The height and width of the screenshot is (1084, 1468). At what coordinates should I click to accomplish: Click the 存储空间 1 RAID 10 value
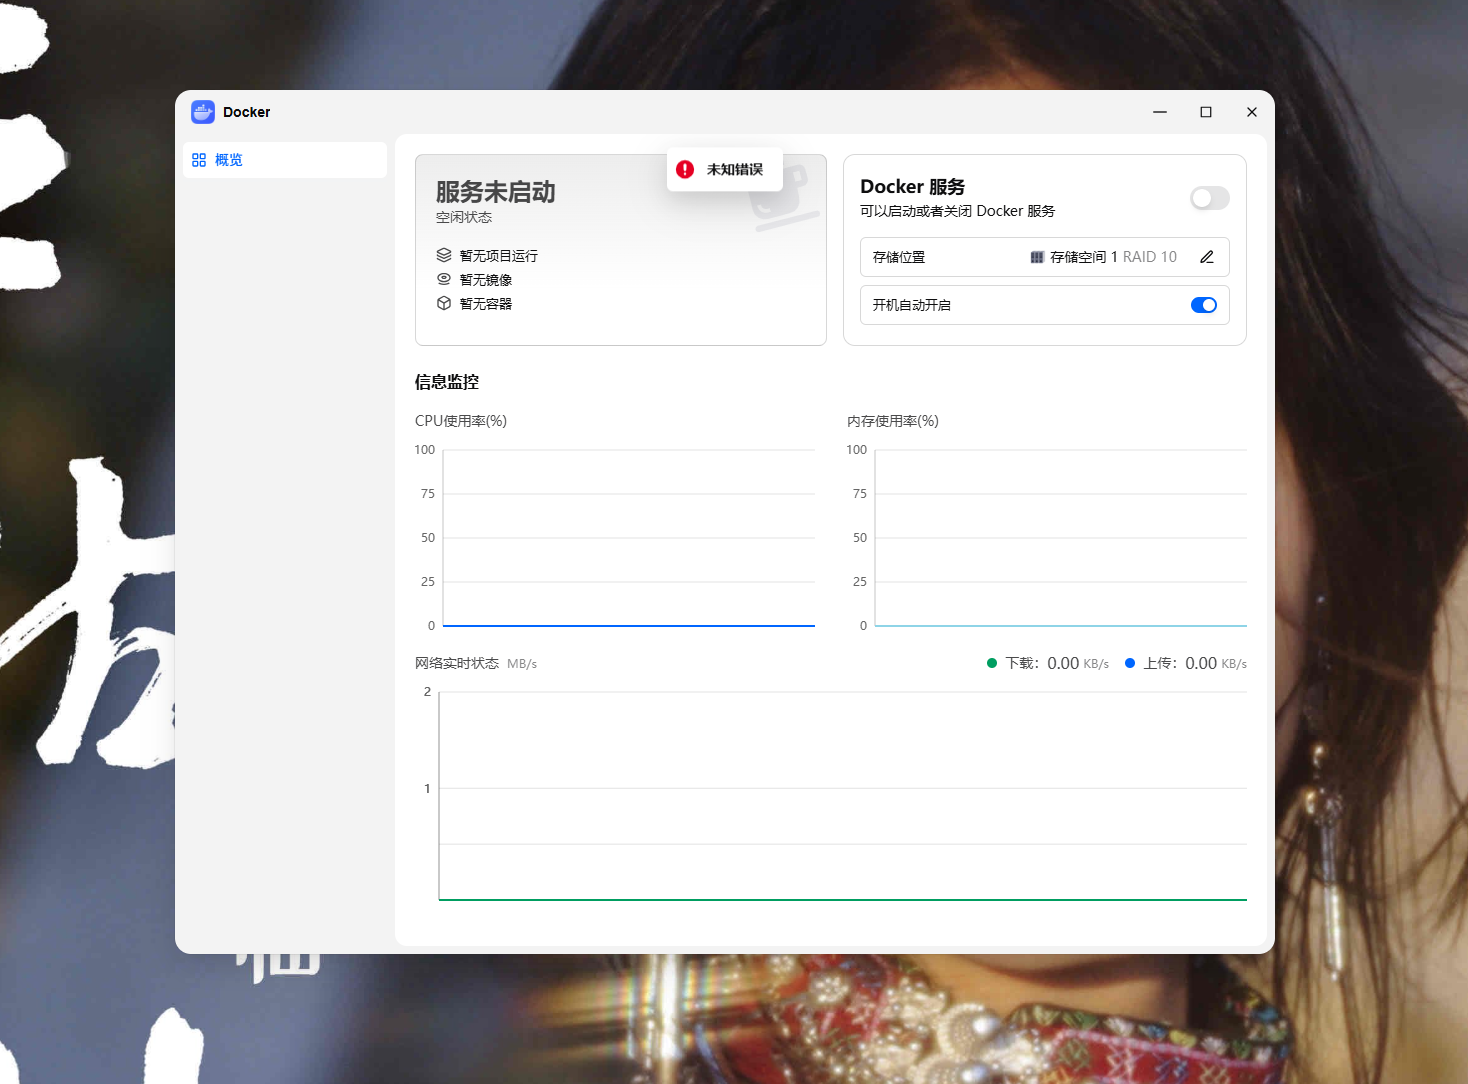tap(1113, 257)
